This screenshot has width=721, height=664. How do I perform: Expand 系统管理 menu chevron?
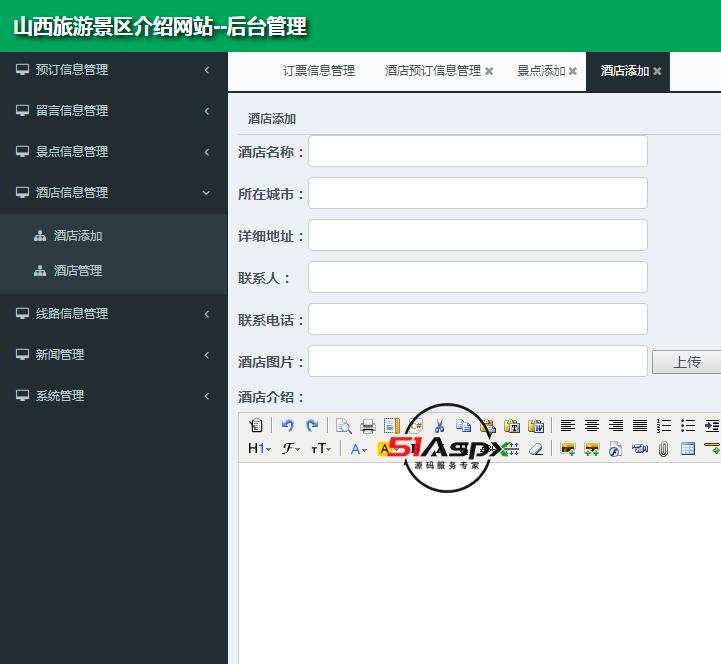207,396
